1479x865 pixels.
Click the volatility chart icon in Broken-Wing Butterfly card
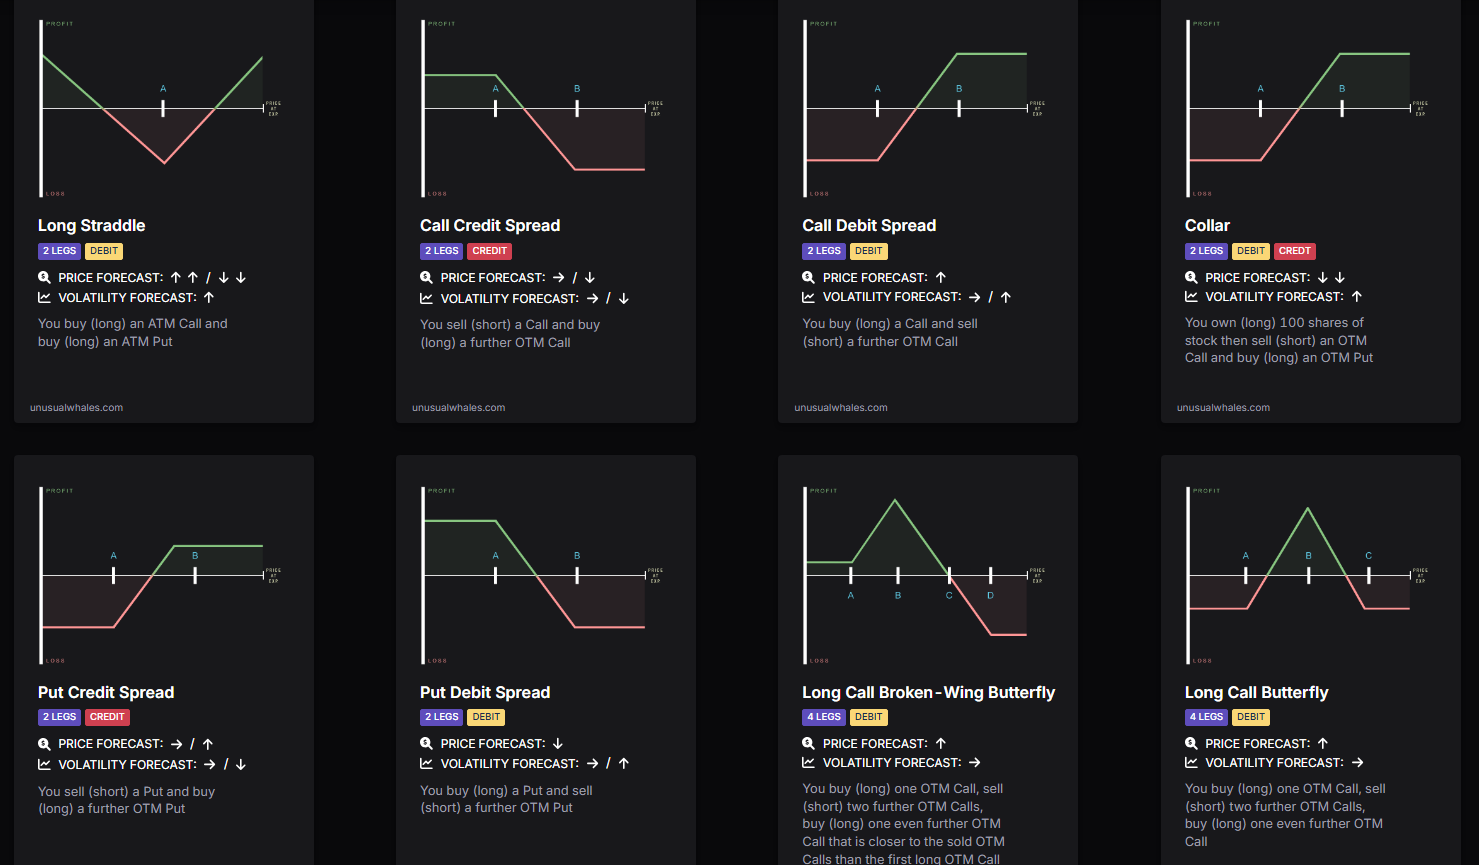tap(808, 762)
